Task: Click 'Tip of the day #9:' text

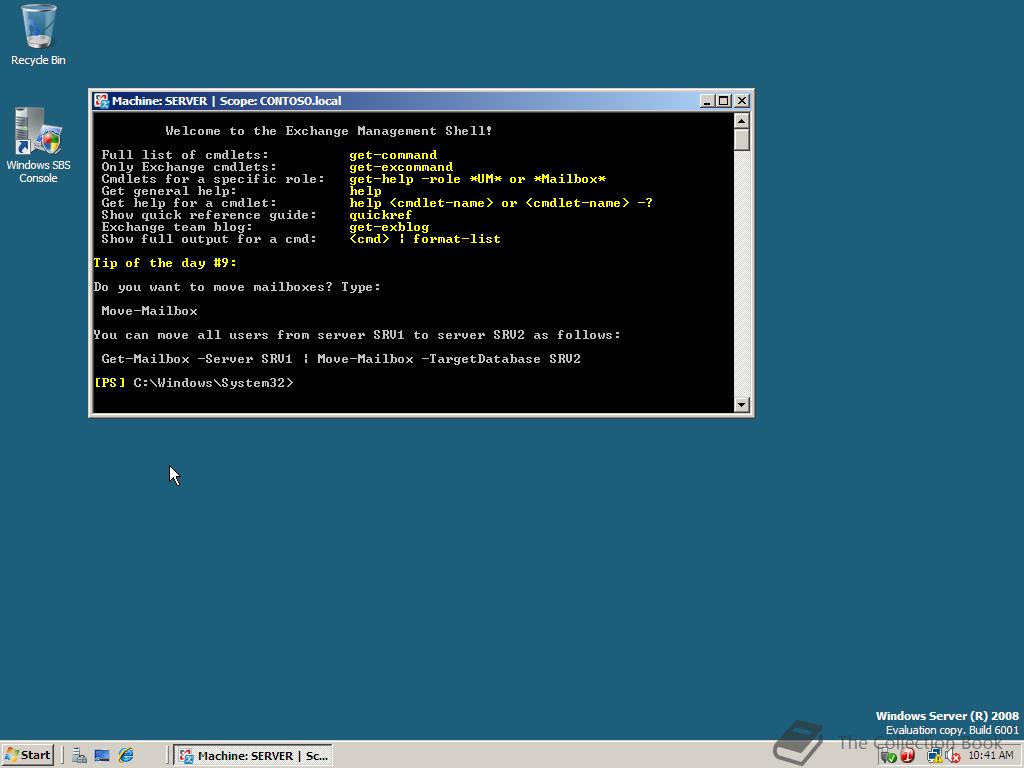Action: (165, 263)
